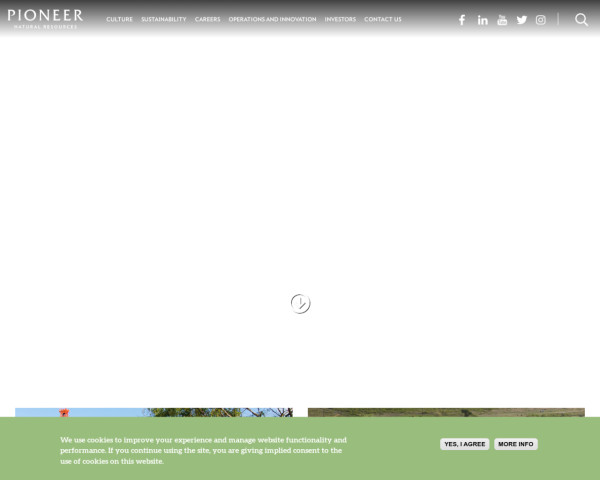
Task: Open the Sustainability menu
Action: click(x=164, y=19)
